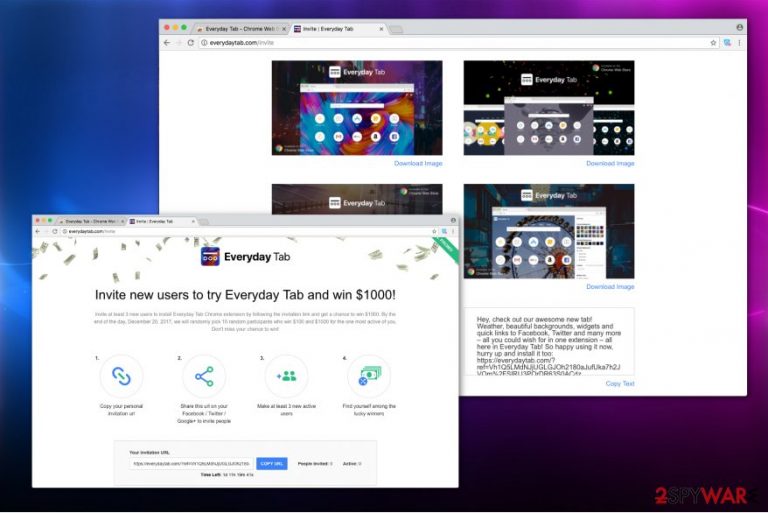Screen dimensions: 768x513
Task: Open Chrome menu dots in rear window
Action: pos(740,43)
